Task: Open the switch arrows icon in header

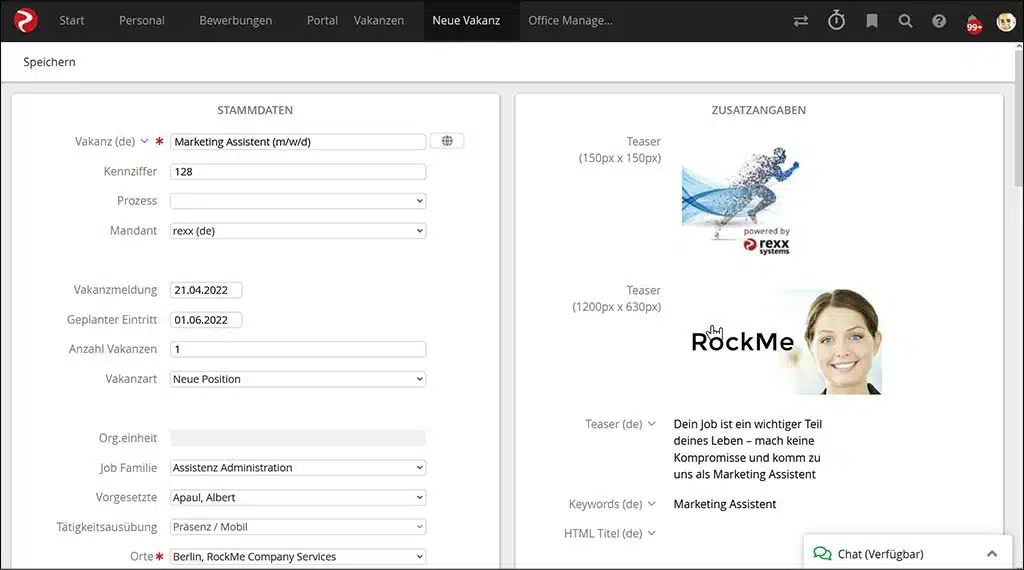Action: point(801,21)
